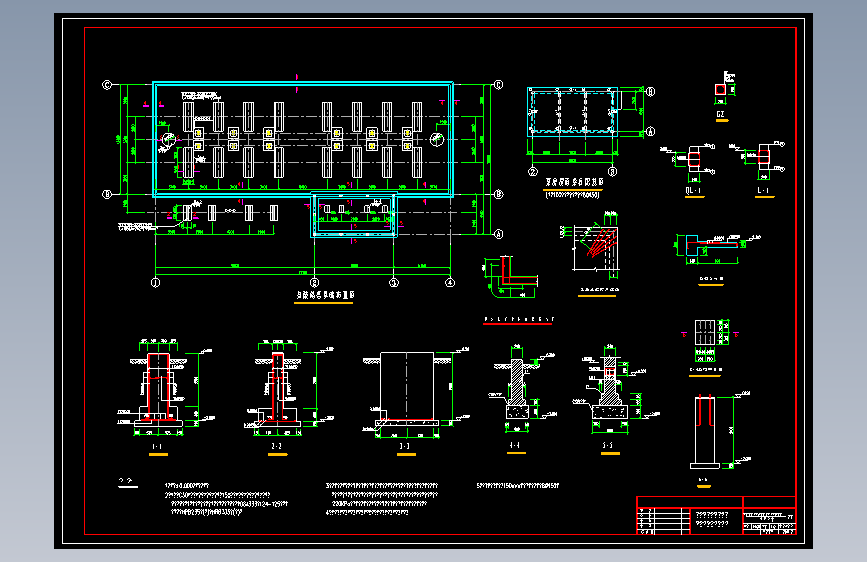Click the title block in the sheet corner
Screen dimensions: 867x562
[x=716, y=516]
